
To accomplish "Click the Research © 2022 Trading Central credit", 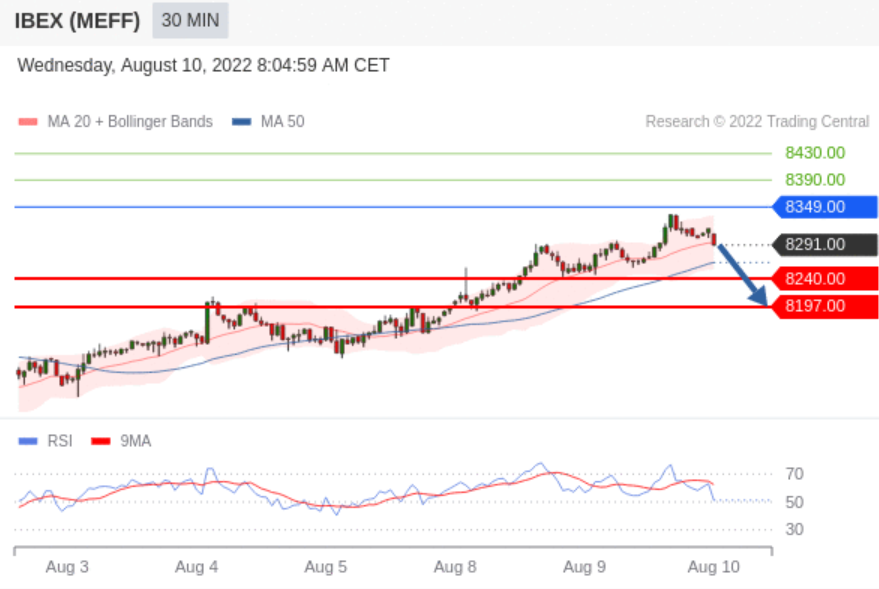I will point(757,122).
